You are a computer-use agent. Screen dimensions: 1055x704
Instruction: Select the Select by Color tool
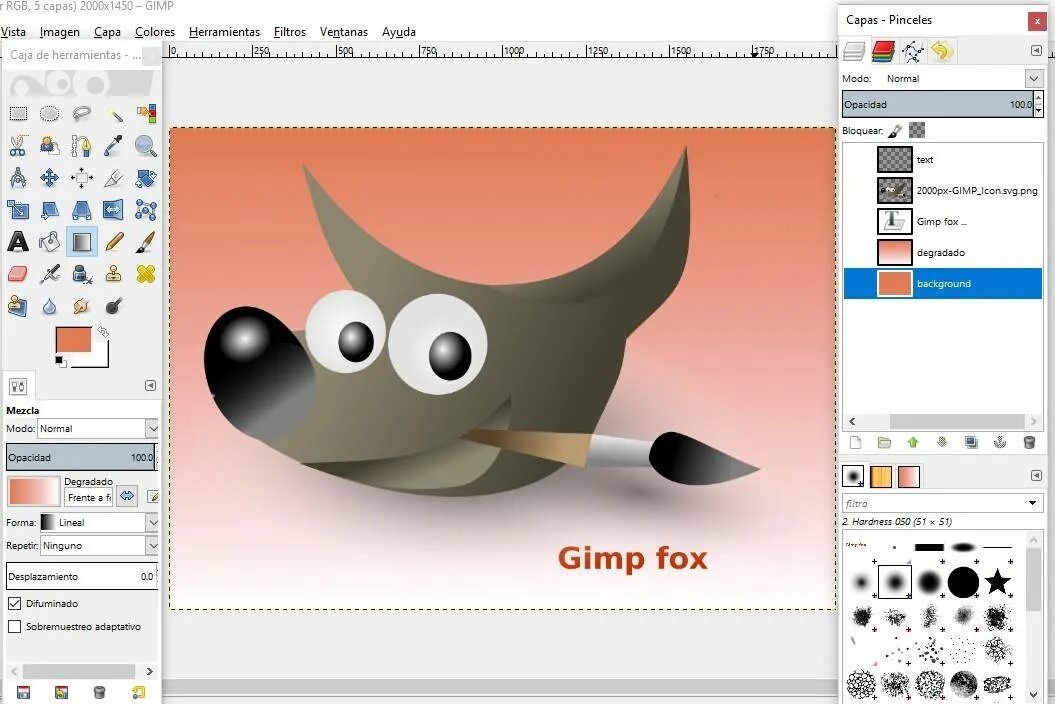(x=146, y=114)
